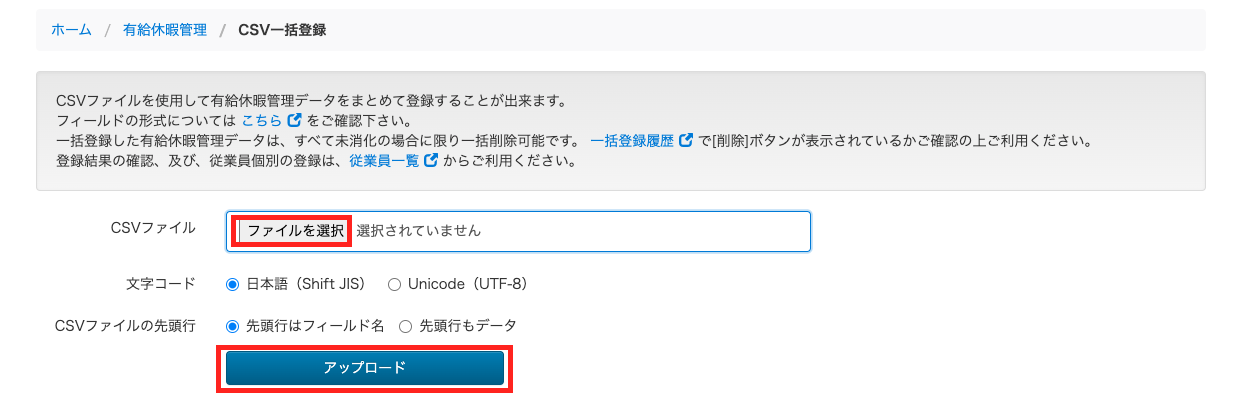Screen dimensions: 1235x414
Task: Go to ホーム breadcrumb
Action: click(71, 30)
